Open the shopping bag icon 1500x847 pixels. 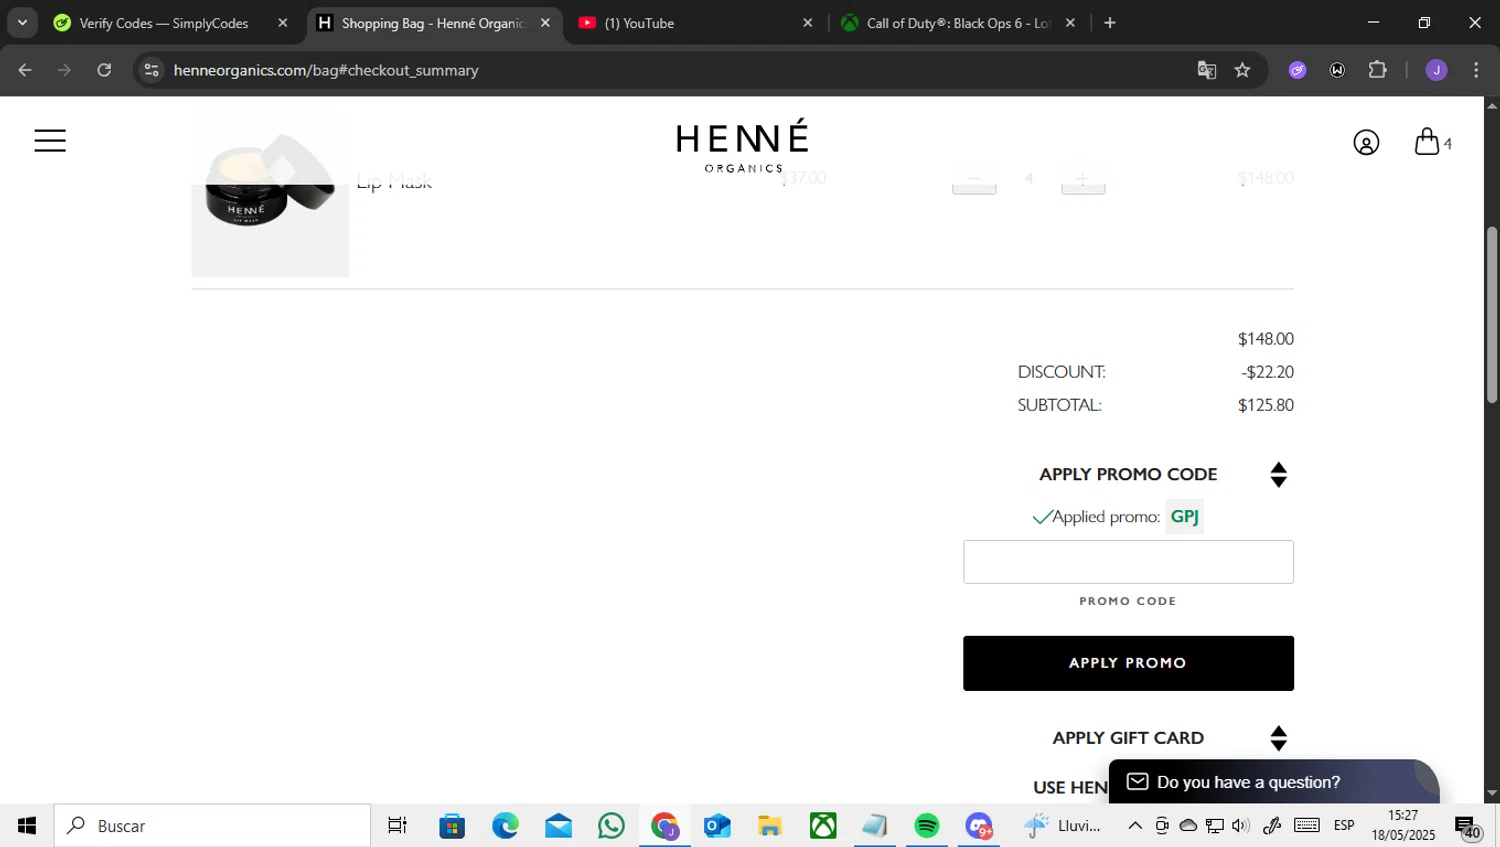(x=1427, y=142)
